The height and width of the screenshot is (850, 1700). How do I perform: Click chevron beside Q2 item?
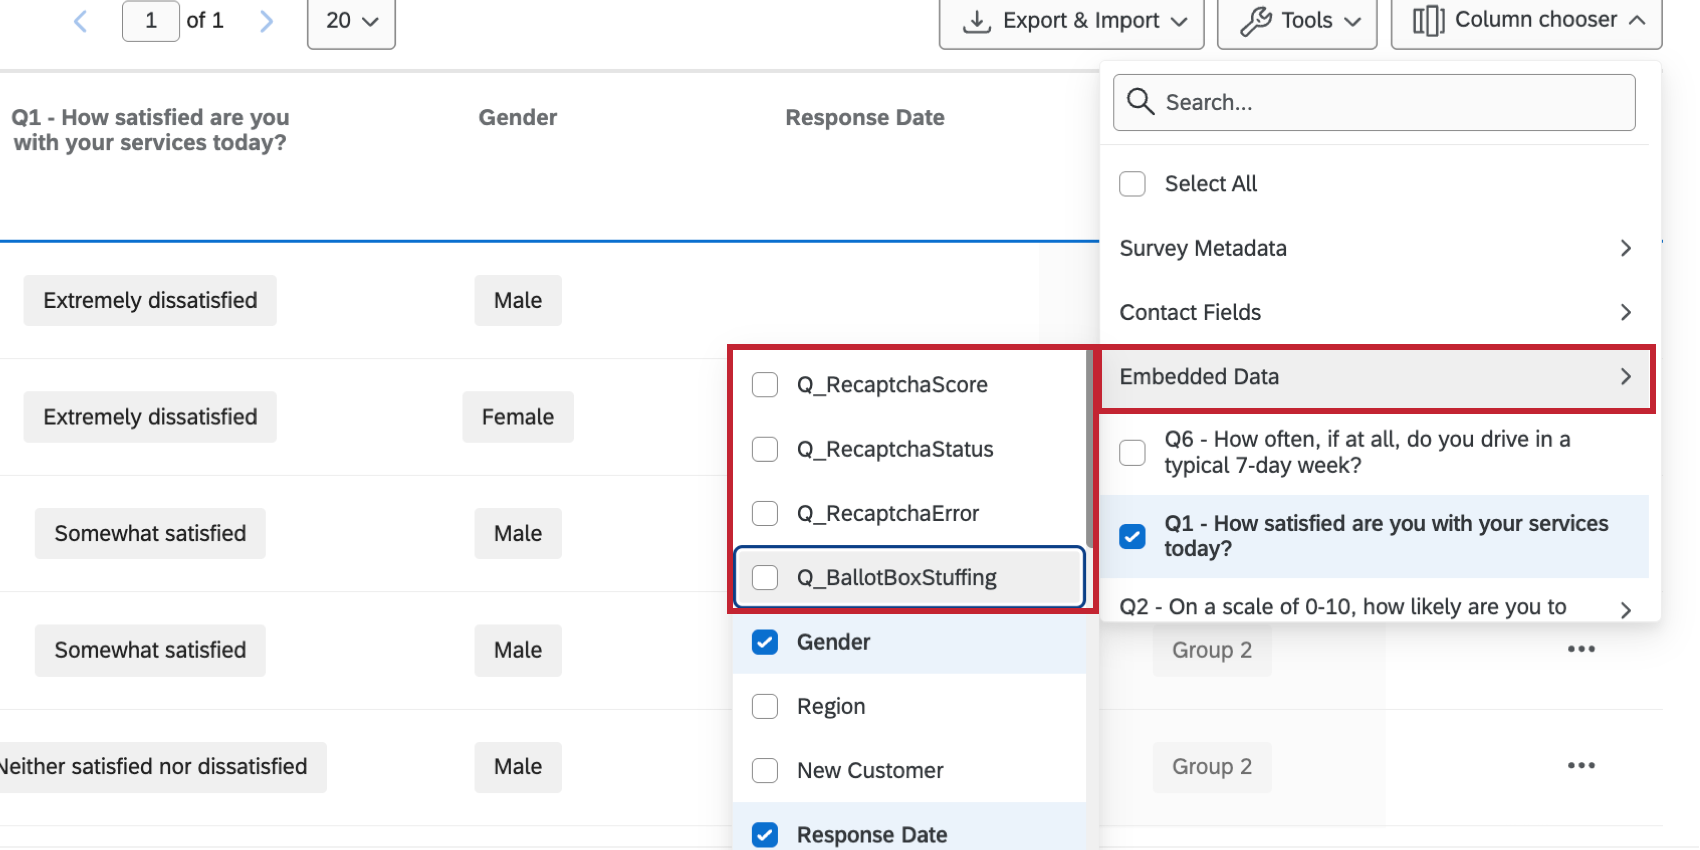pos(1626,609)
